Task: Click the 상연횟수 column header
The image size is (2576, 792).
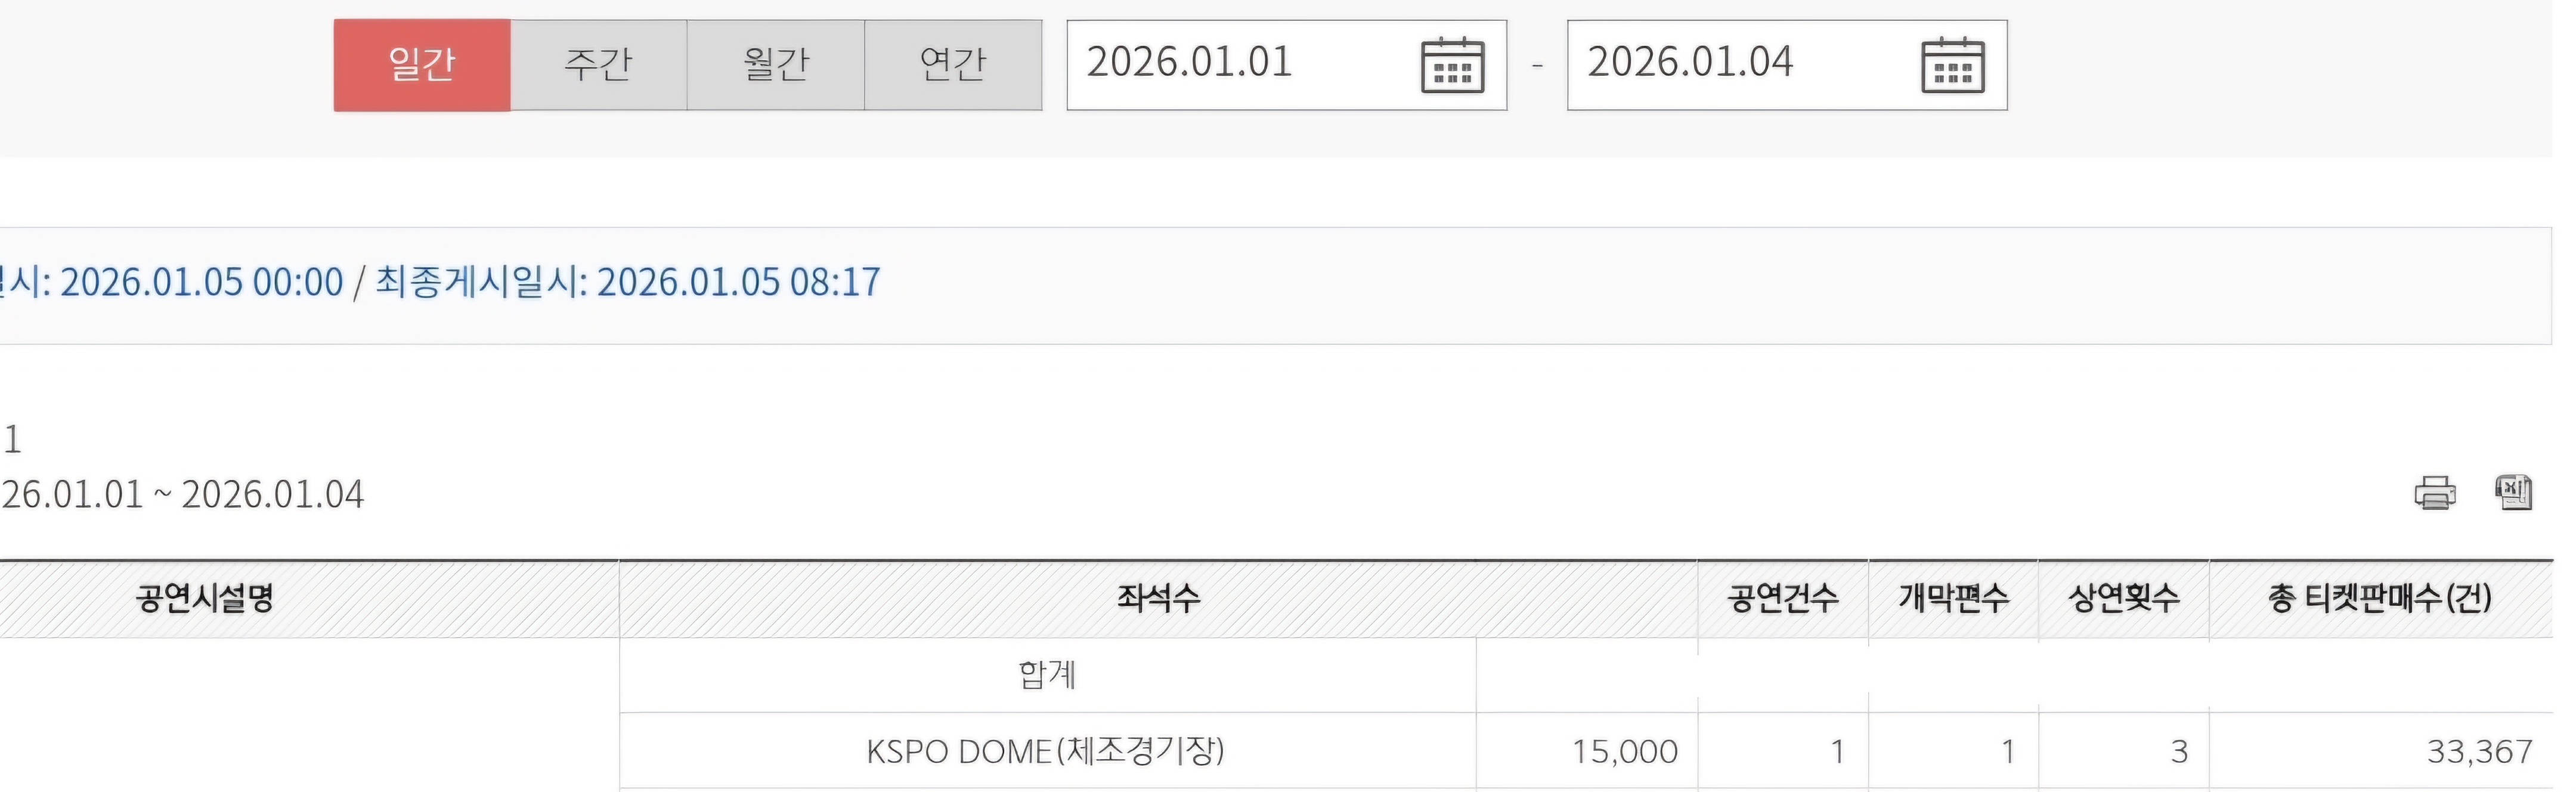Action: (2123, 599)
